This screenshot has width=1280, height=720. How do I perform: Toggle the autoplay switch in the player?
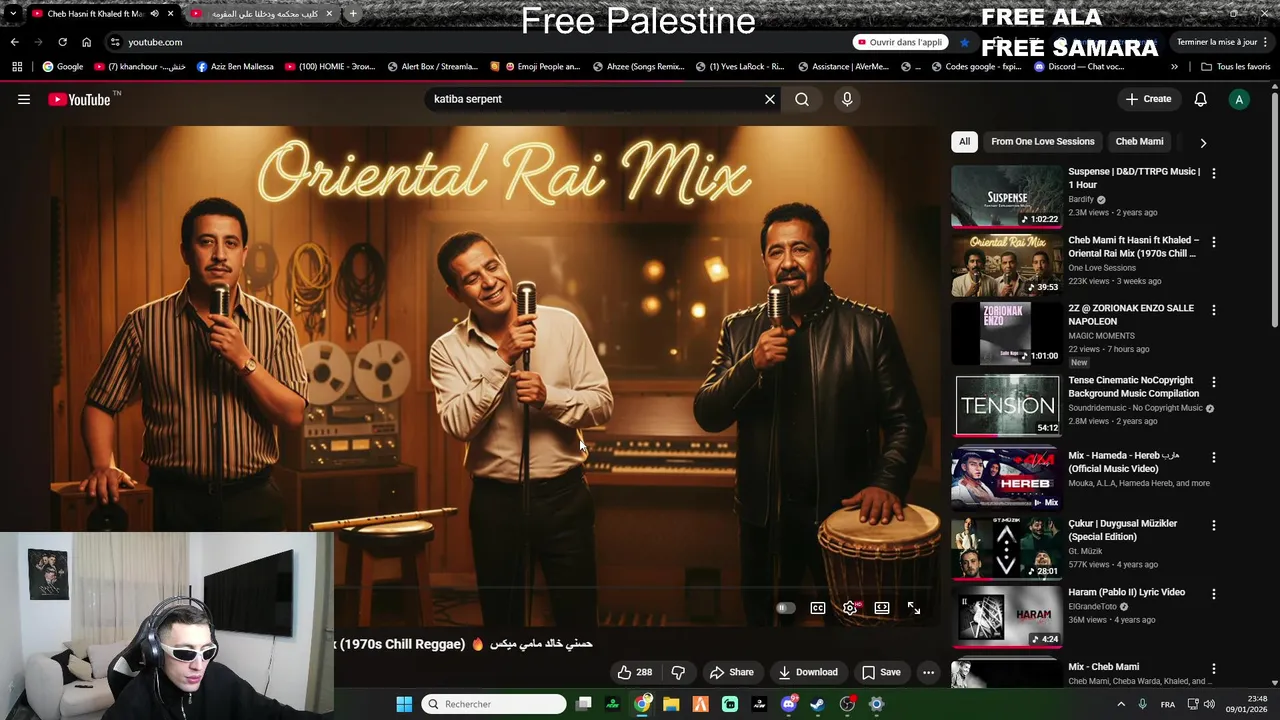click(x=785, y=608)
